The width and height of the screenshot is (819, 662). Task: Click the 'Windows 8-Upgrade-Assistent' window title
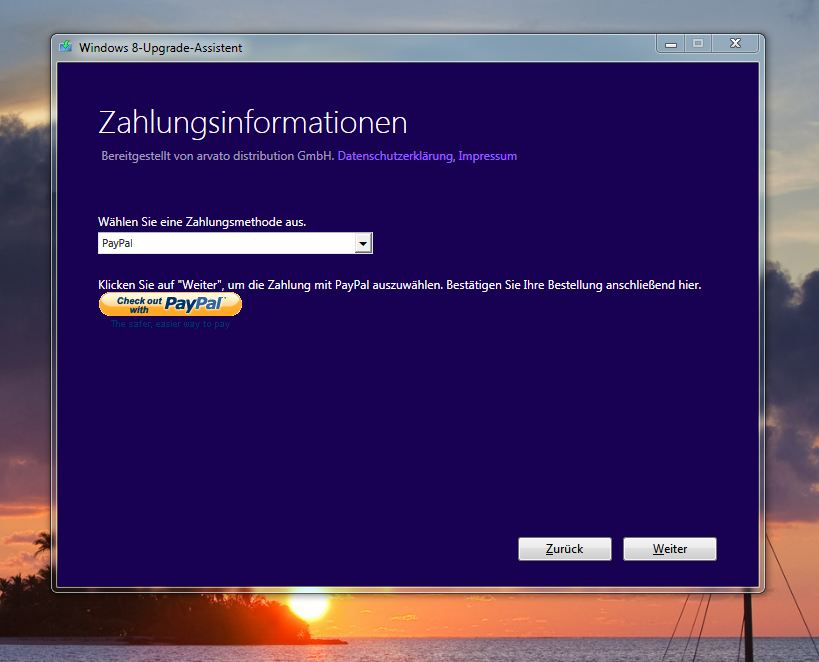pyautogui.click(x=160, y=48)
